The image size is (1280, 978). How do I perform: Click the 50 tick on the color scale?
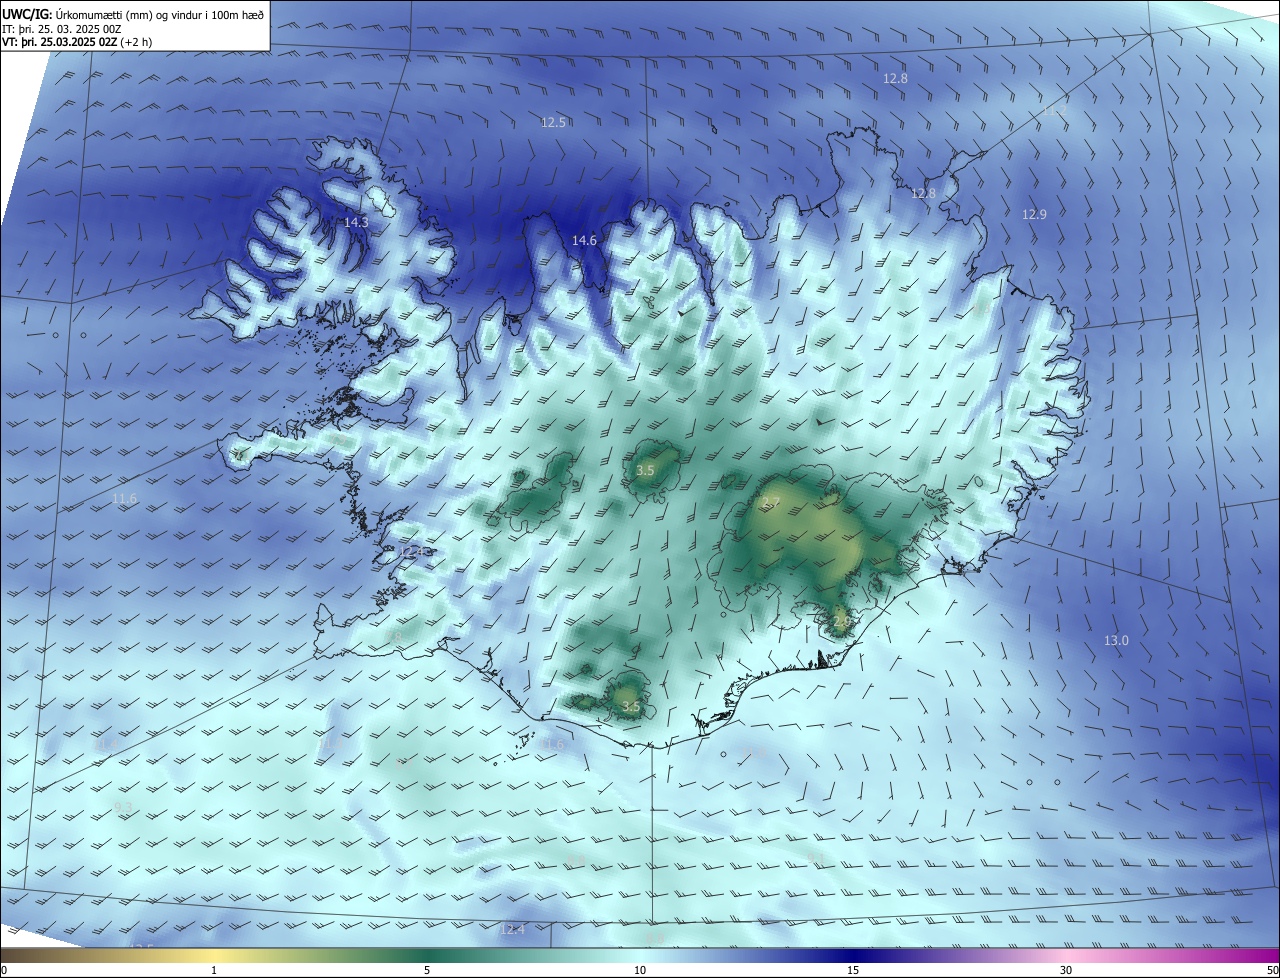[1273, 970]
